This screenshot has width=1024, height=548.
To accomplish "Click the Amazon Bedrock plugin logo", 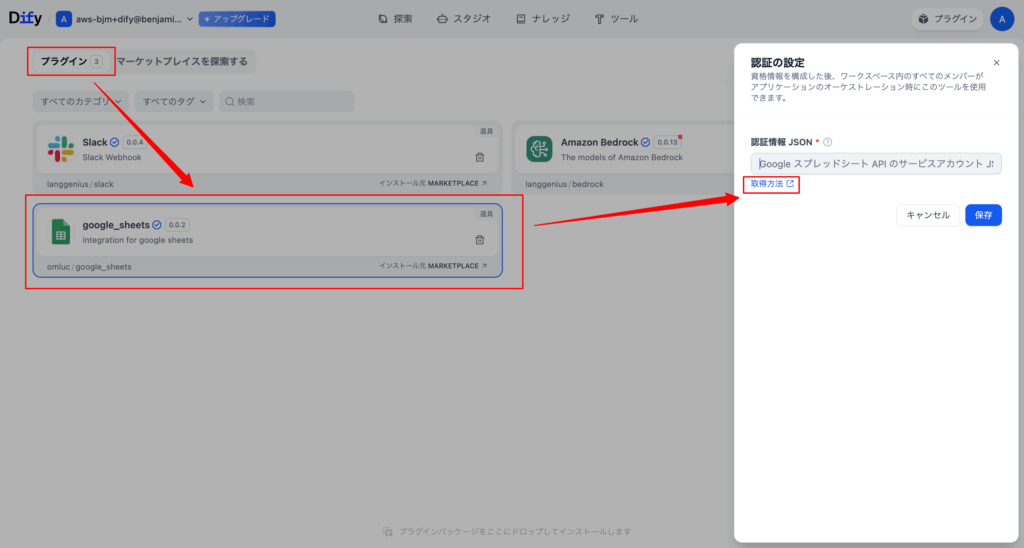I will pos(539,149).
